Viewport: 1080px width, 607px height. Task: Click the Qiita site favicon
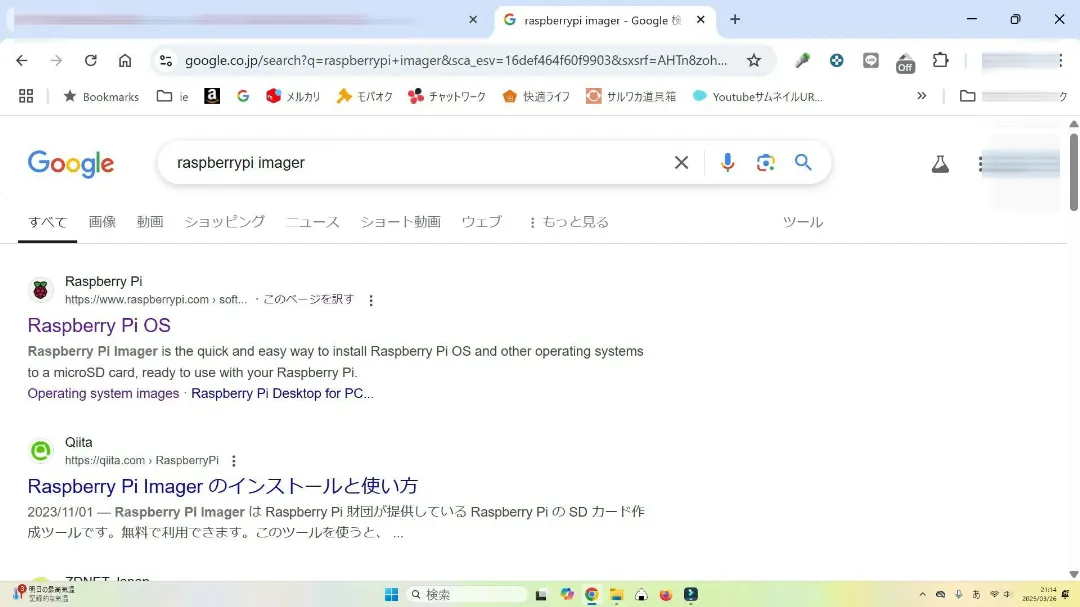[41, 451]
